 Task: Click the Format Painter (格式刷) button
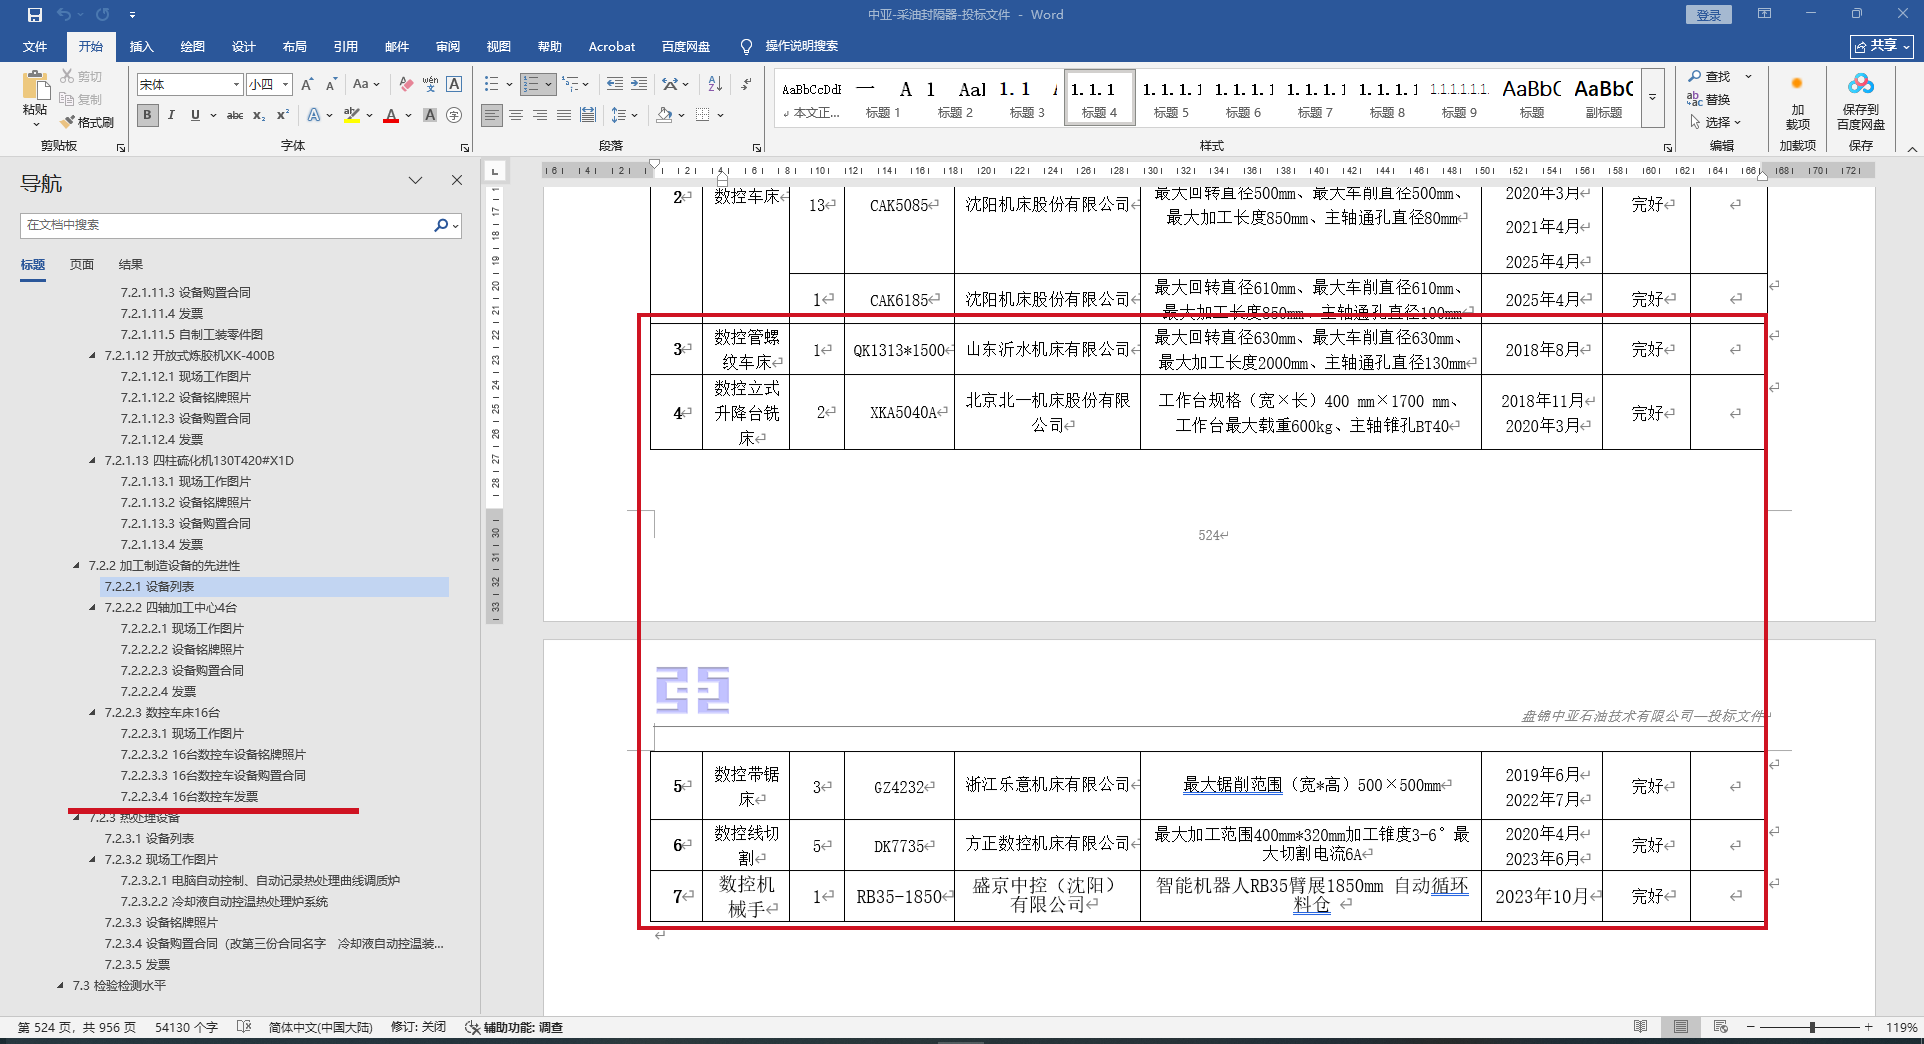87,122
